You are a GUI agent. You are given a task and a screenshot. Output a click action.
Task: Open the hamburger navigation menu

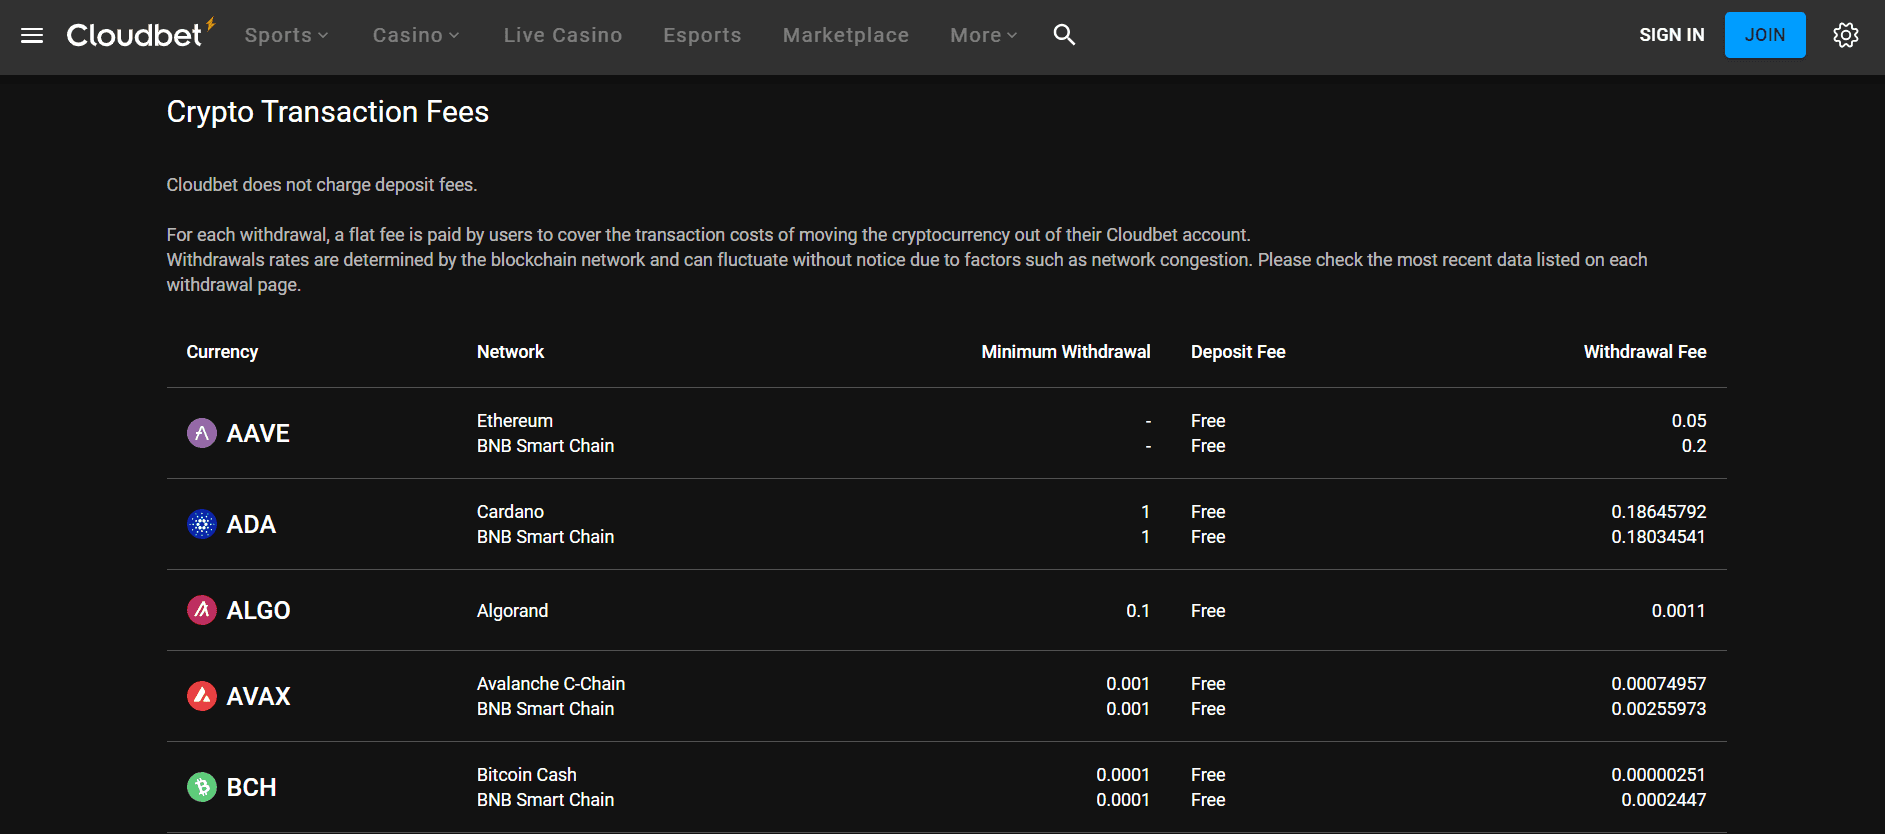pos(32,36)
